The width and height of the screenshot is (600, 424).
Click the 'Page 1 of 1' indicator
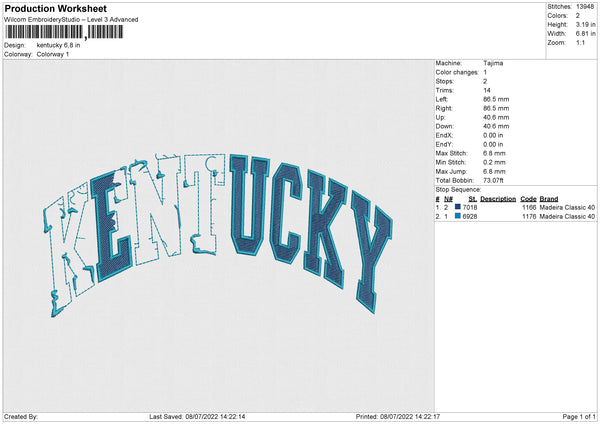[x=579, y=417]
